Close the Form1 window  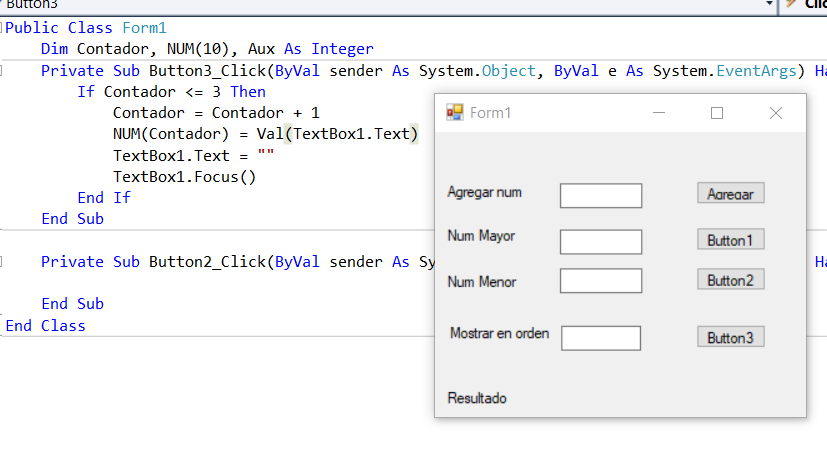776,113
